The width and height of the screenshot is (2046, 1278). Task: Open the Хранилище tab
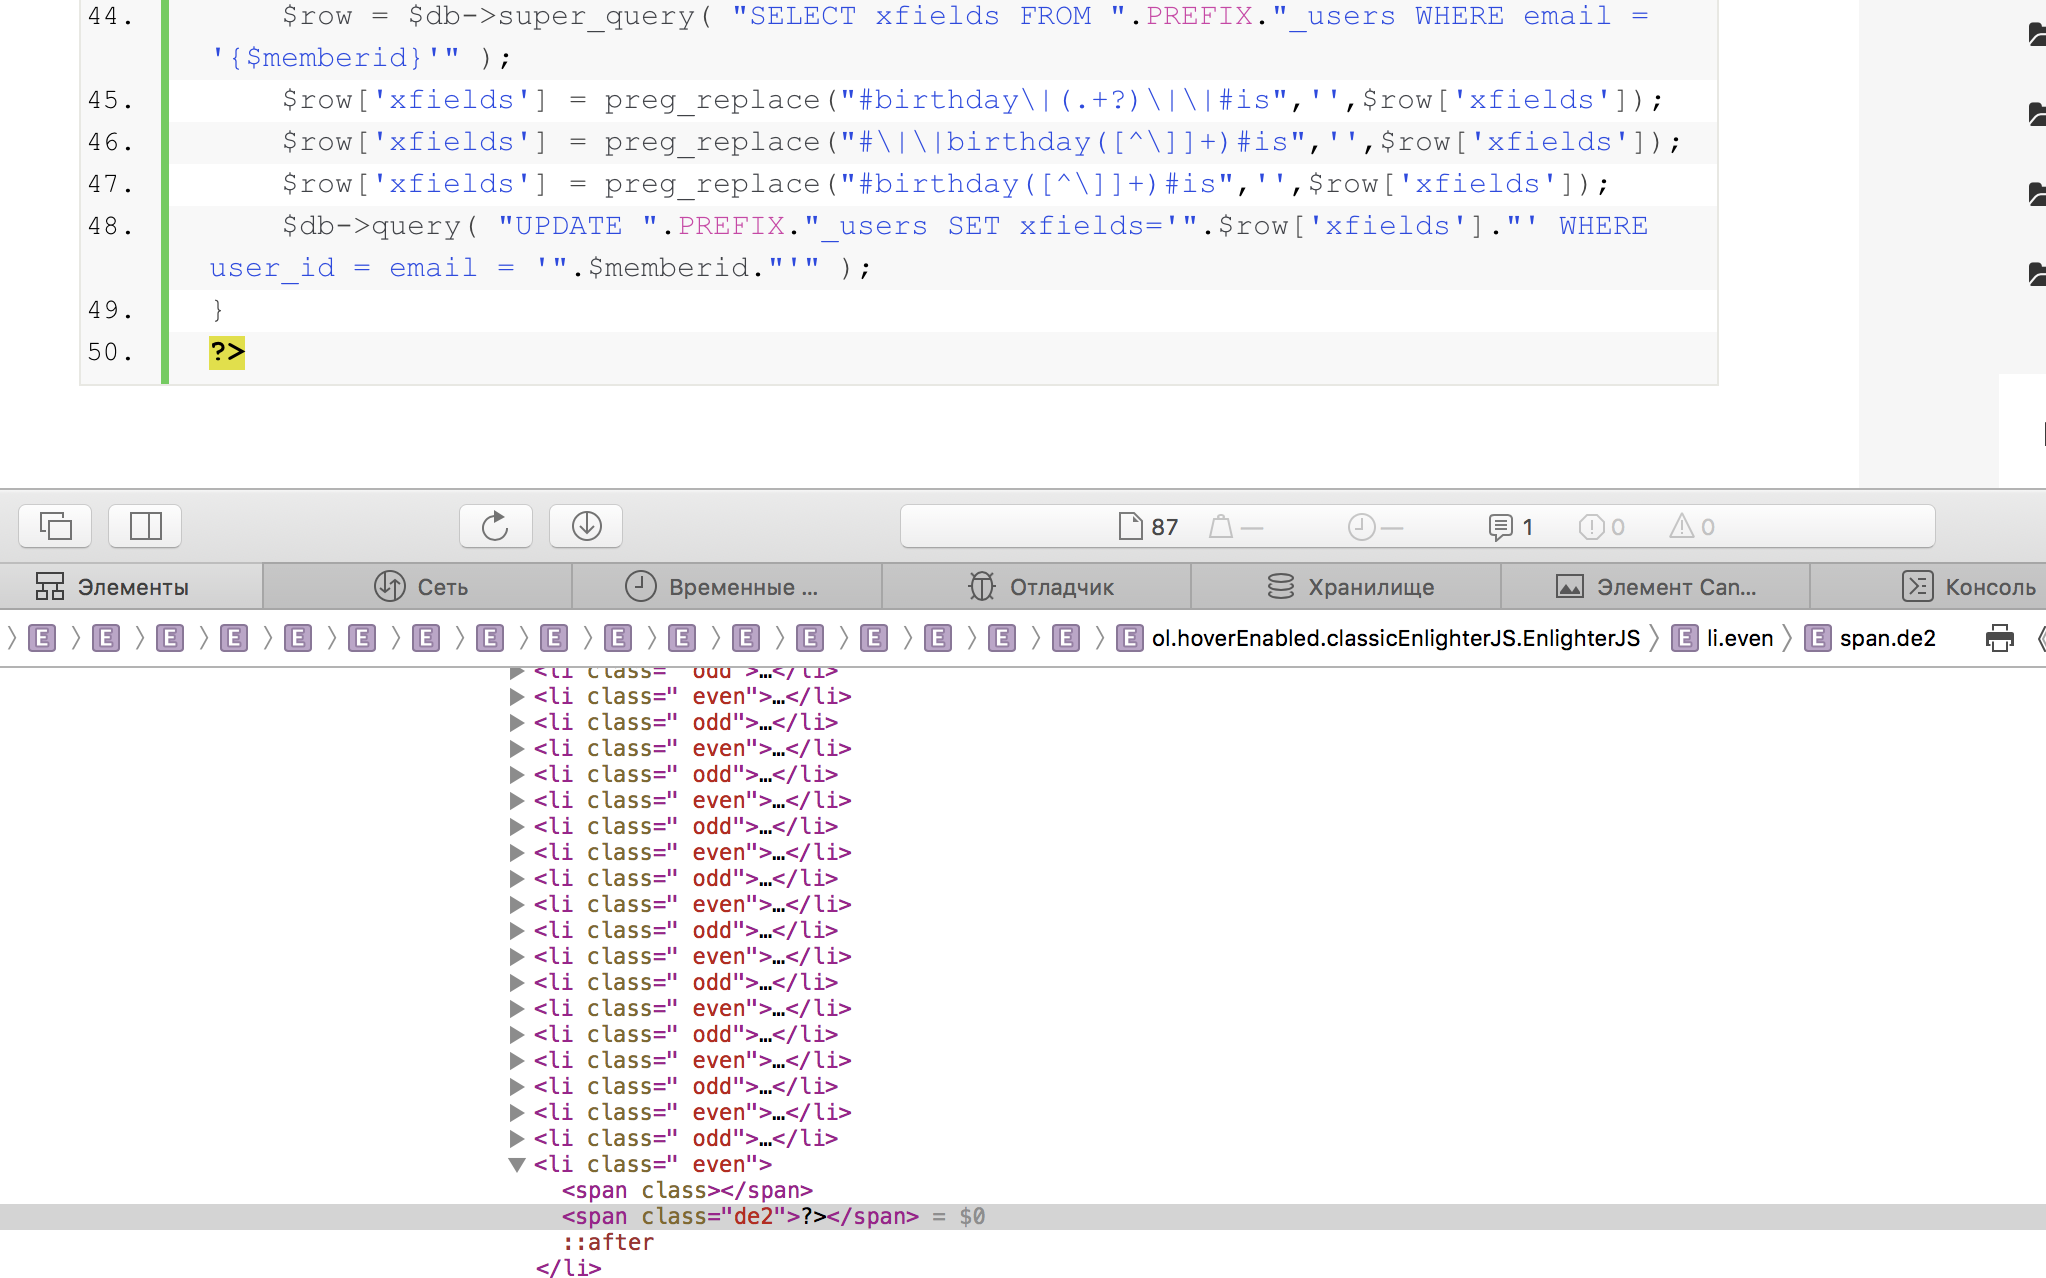pos(1346,587)
